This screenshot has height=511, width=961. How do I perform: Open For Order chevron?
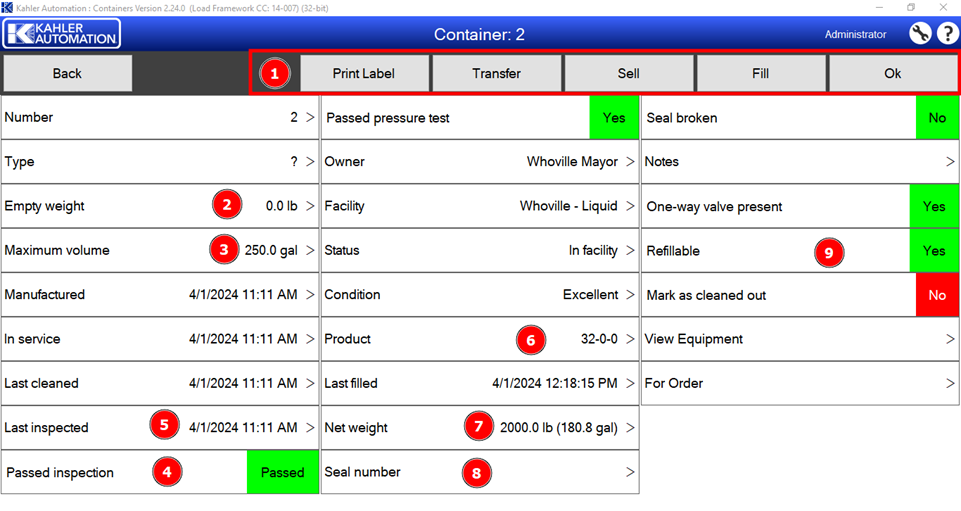950,383
